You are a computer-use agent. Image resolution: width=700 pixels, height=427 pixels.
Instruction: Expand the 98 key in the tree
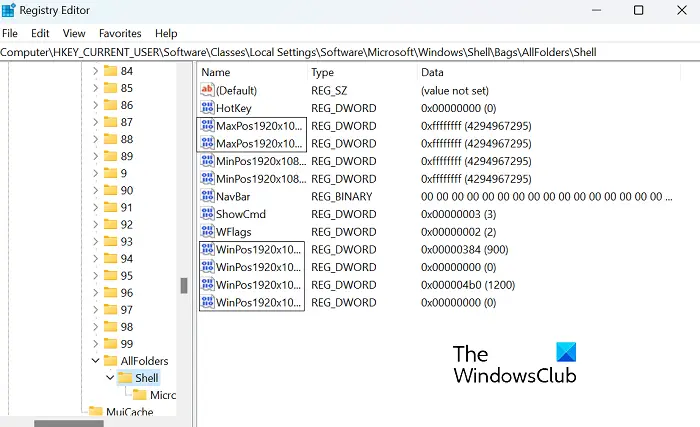(x=95, y=327)
